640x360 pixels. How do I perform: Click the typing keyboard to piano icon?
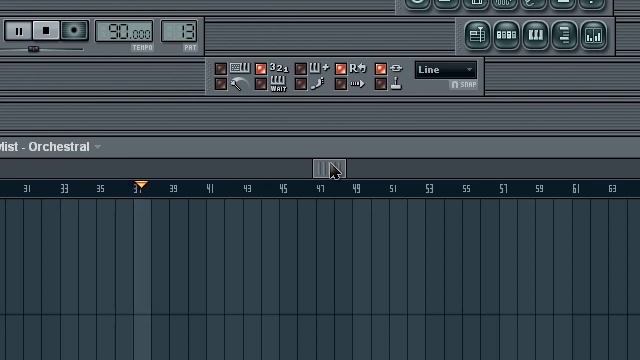(240, 68)
